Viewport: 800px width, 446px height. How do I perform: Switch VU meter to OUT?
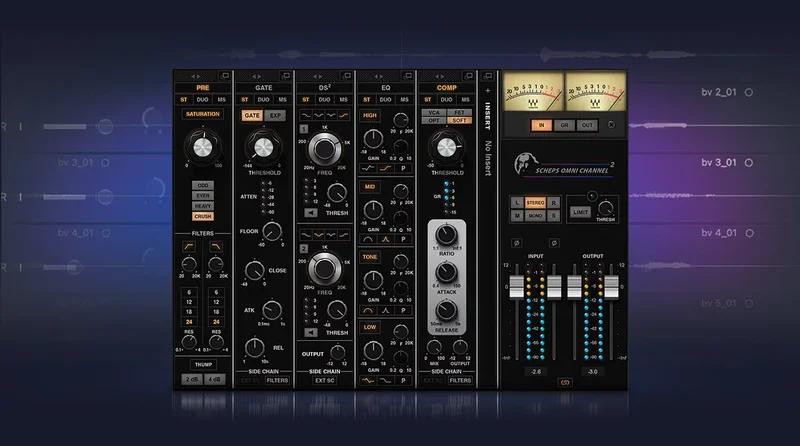tap(587, 125)
